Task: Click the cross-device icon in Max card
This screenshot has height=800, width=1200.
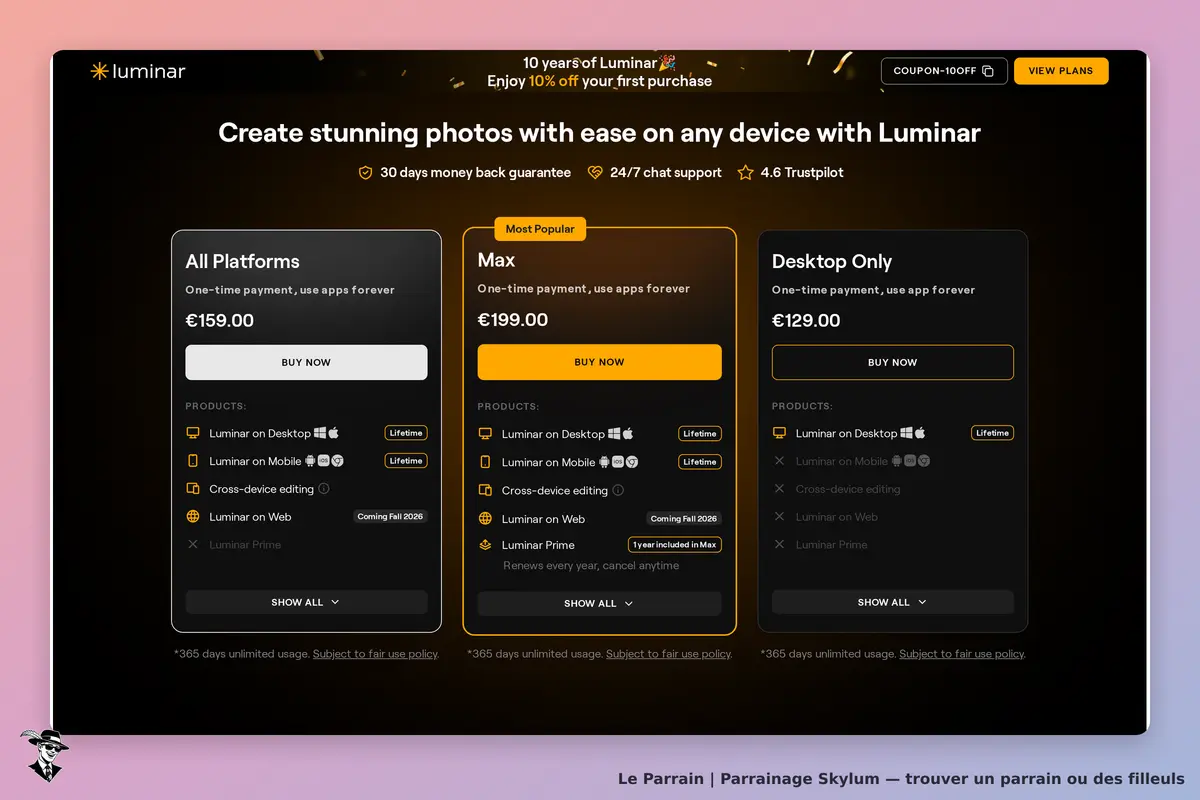Action: tap(485, 490)
